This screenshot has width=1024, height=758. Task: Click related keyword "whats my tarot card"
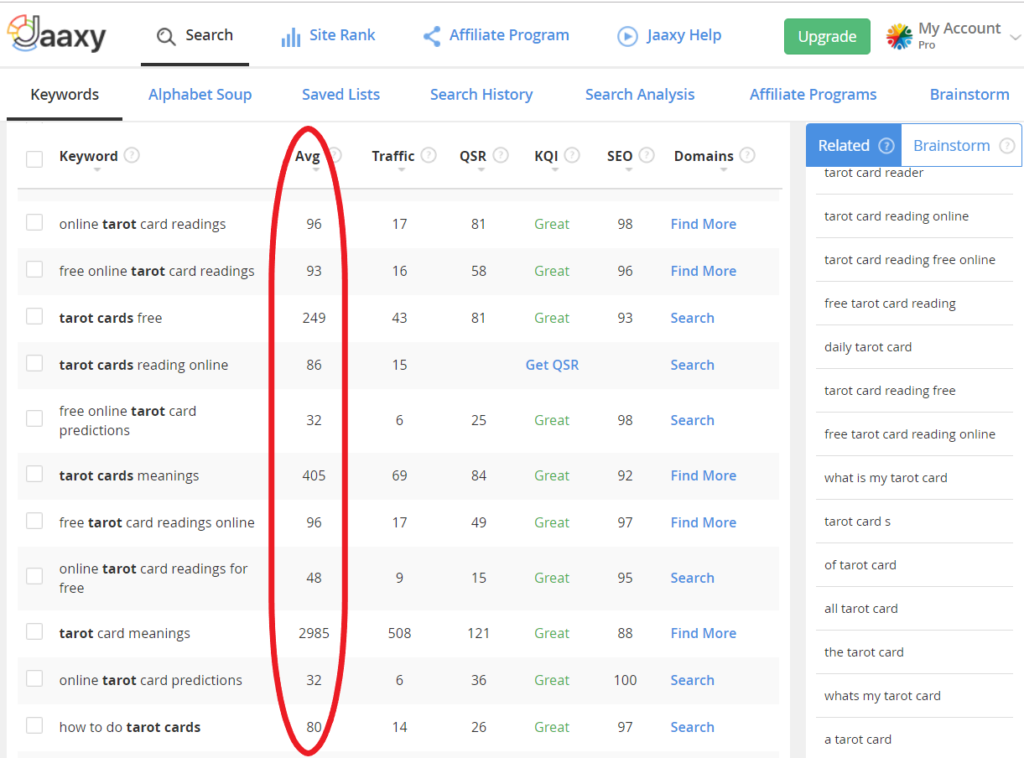[x=882, y=695]
